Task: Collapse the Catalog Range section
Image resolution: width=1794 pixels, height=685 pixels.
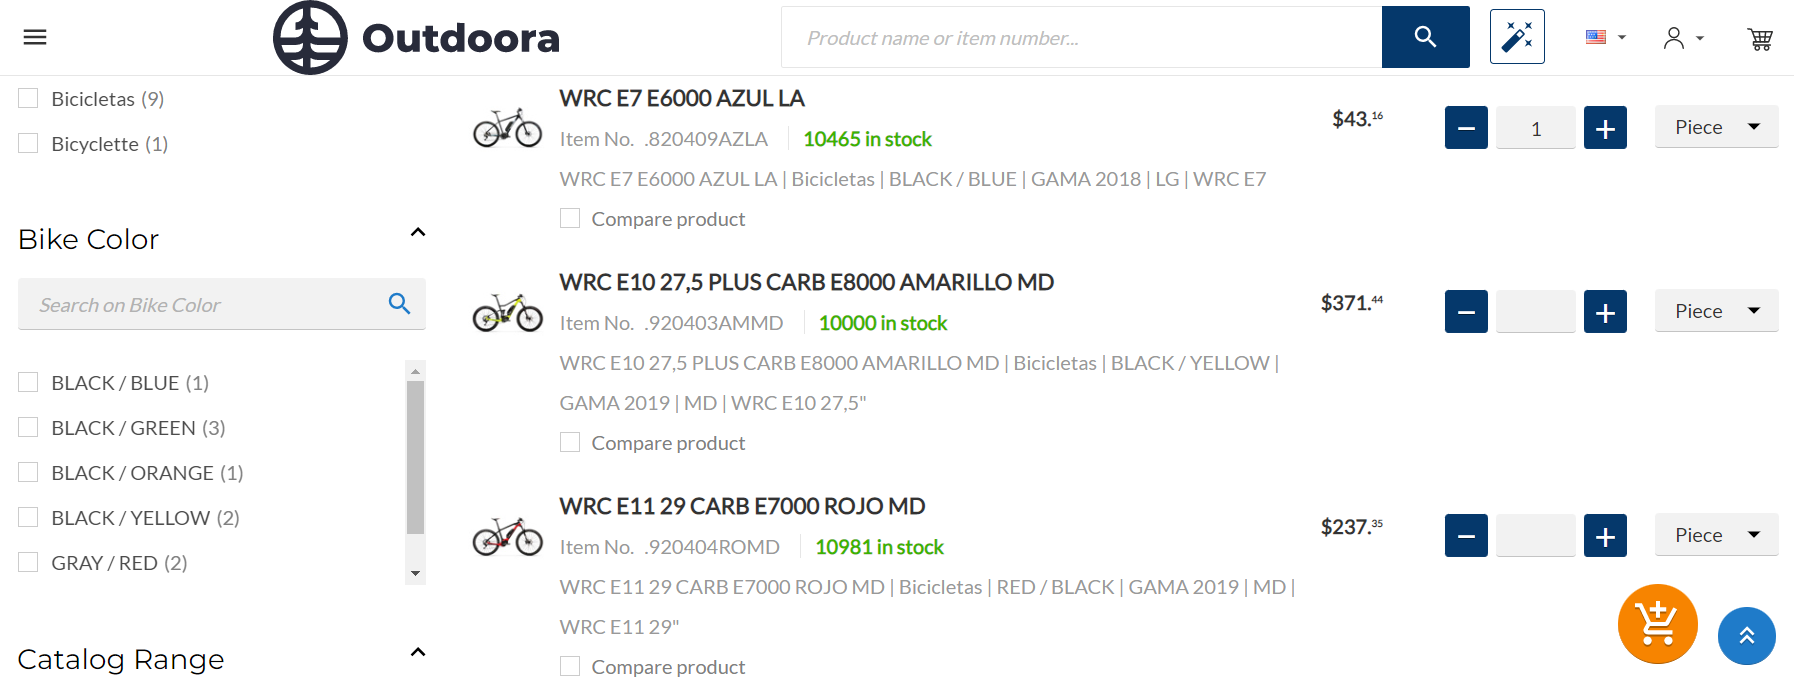Action: 418,653
